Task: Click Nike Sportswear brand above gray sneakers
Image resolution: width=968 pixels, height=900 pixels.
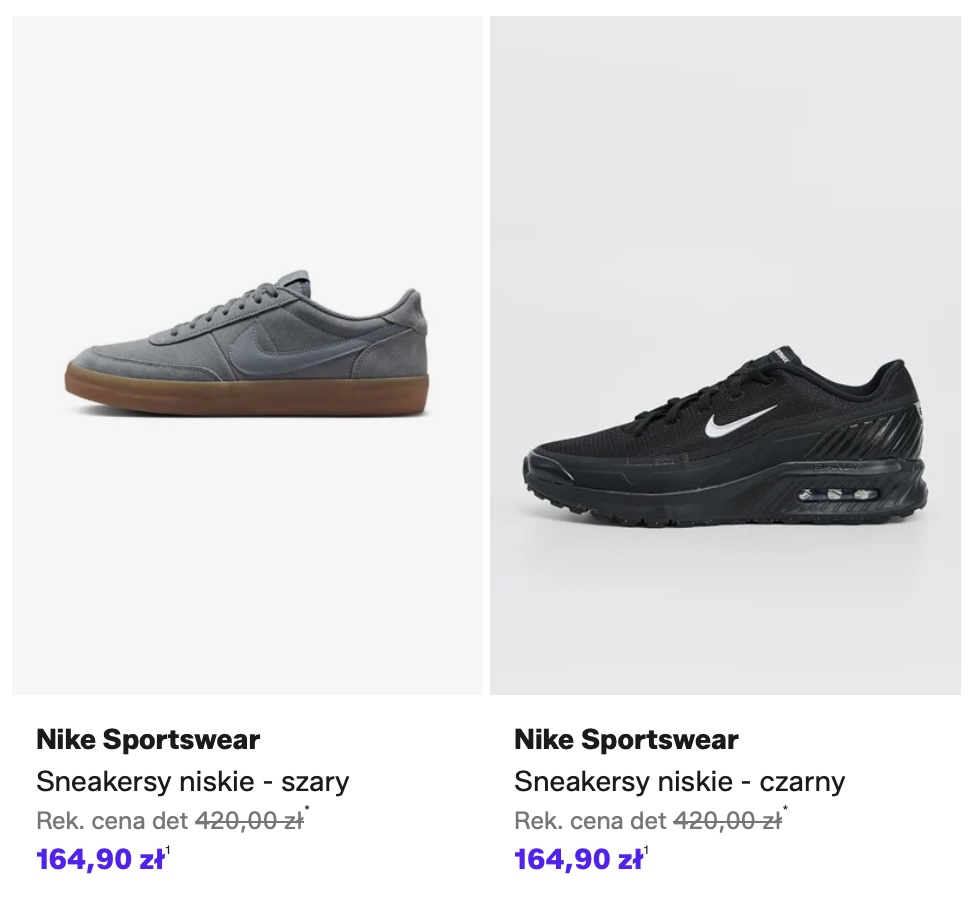Action: (x=148, y=740)
